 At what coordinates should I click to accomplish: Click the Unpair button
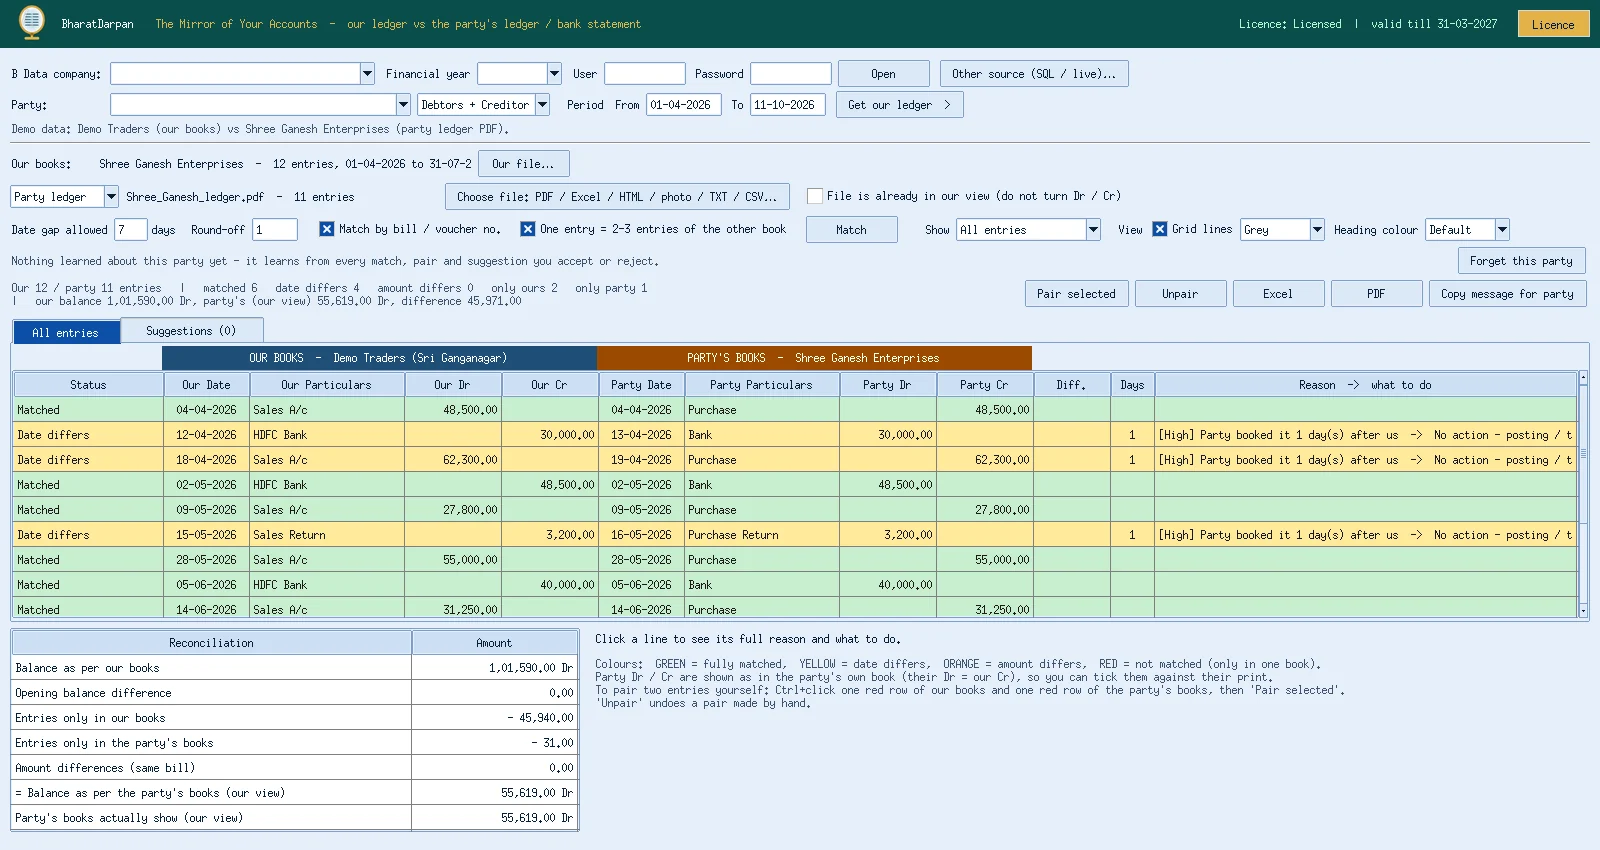1180,294
